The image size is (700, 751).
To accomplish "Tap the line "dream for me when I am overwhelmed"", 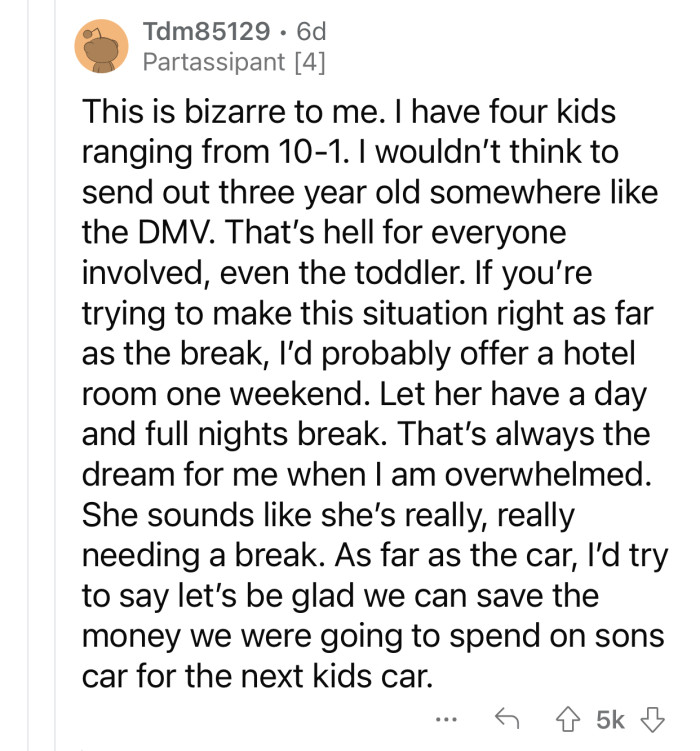I will [x=367, y=475].
